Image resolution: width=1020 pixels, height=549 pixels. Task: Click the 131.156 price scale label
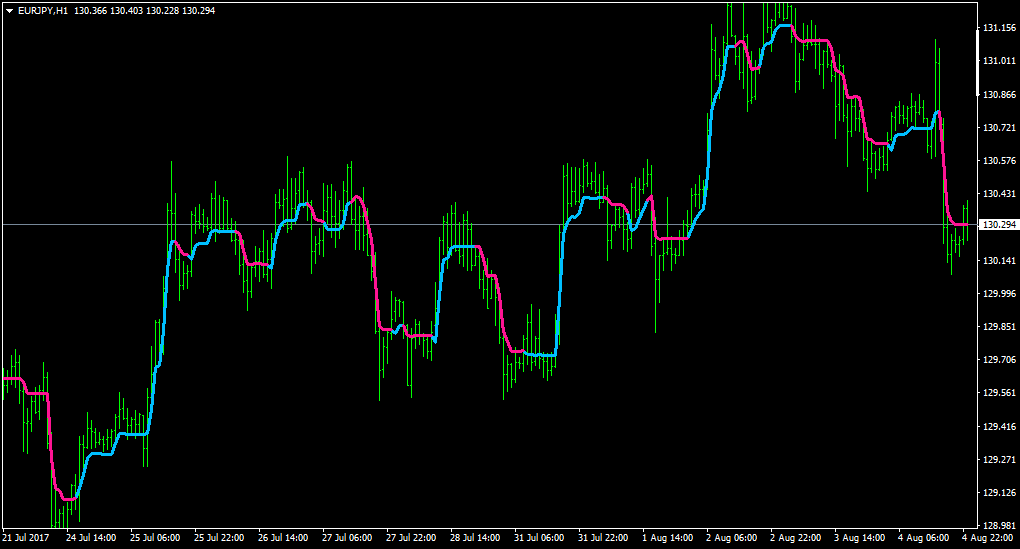[x=999, y=28]
